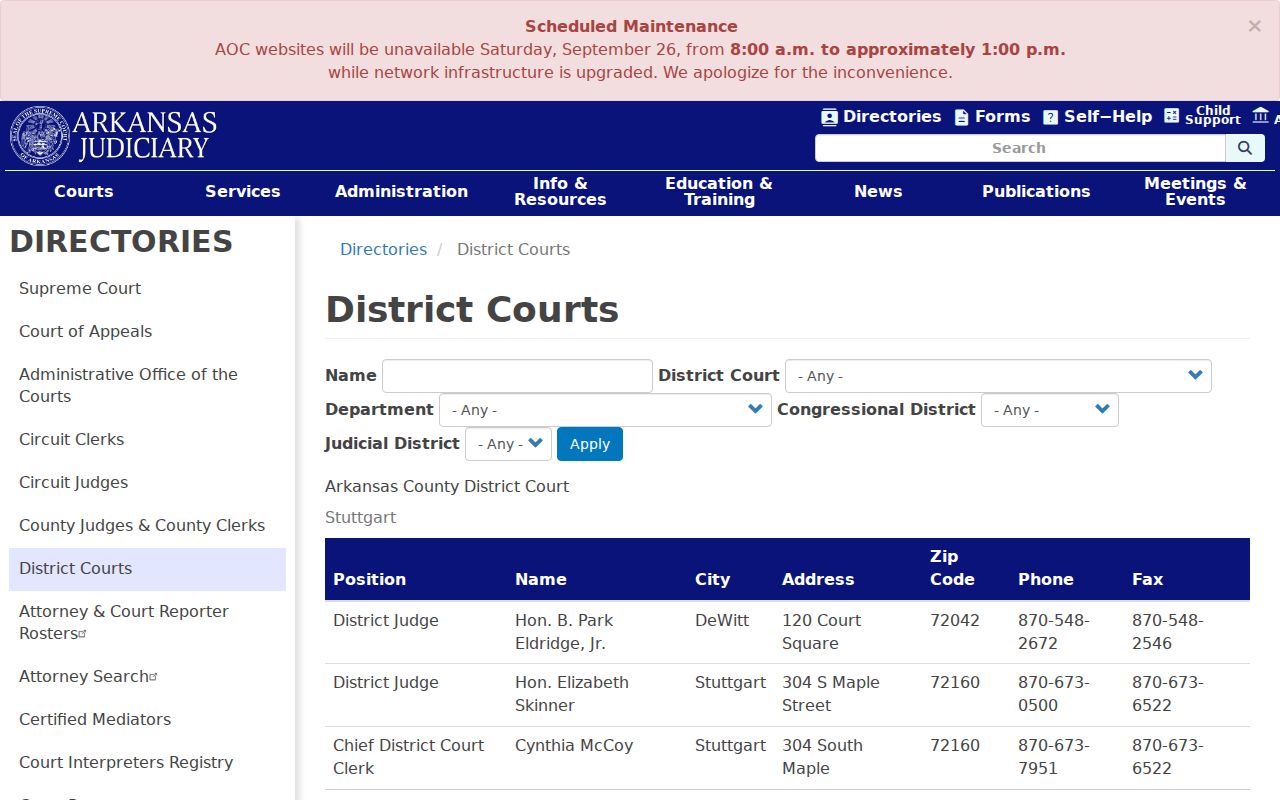The width and height of the screenshot is (1280, 800).
Task: Dismiss the Scheduled Maintenance banner
Action: coord(1254,26)
